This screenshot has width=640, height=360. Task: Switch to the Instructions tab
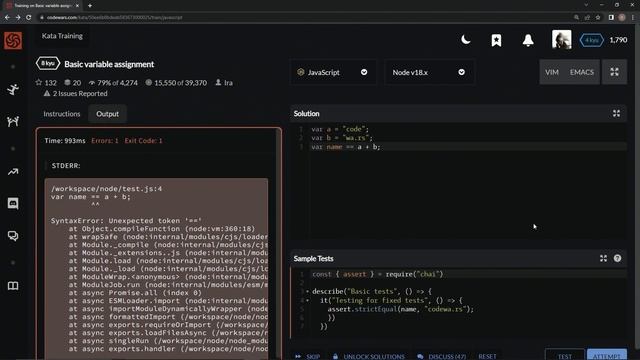point(62,114)
